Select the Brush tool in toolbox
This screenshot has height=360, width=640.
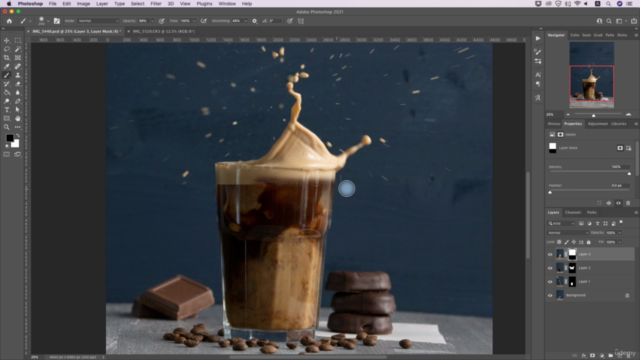click(x=7, y=75)
